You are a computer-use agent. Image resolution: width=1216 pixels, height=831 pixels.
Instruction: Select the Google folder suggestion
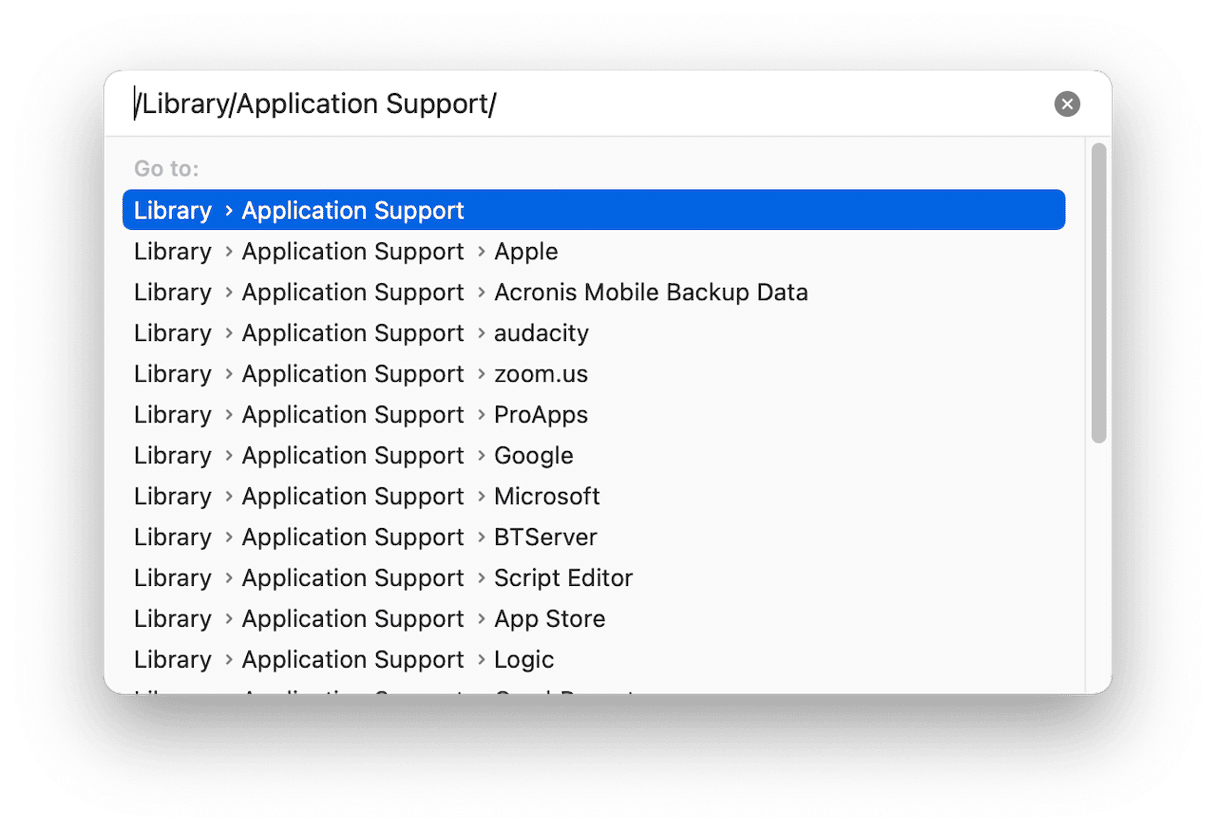tap(594, 456)
